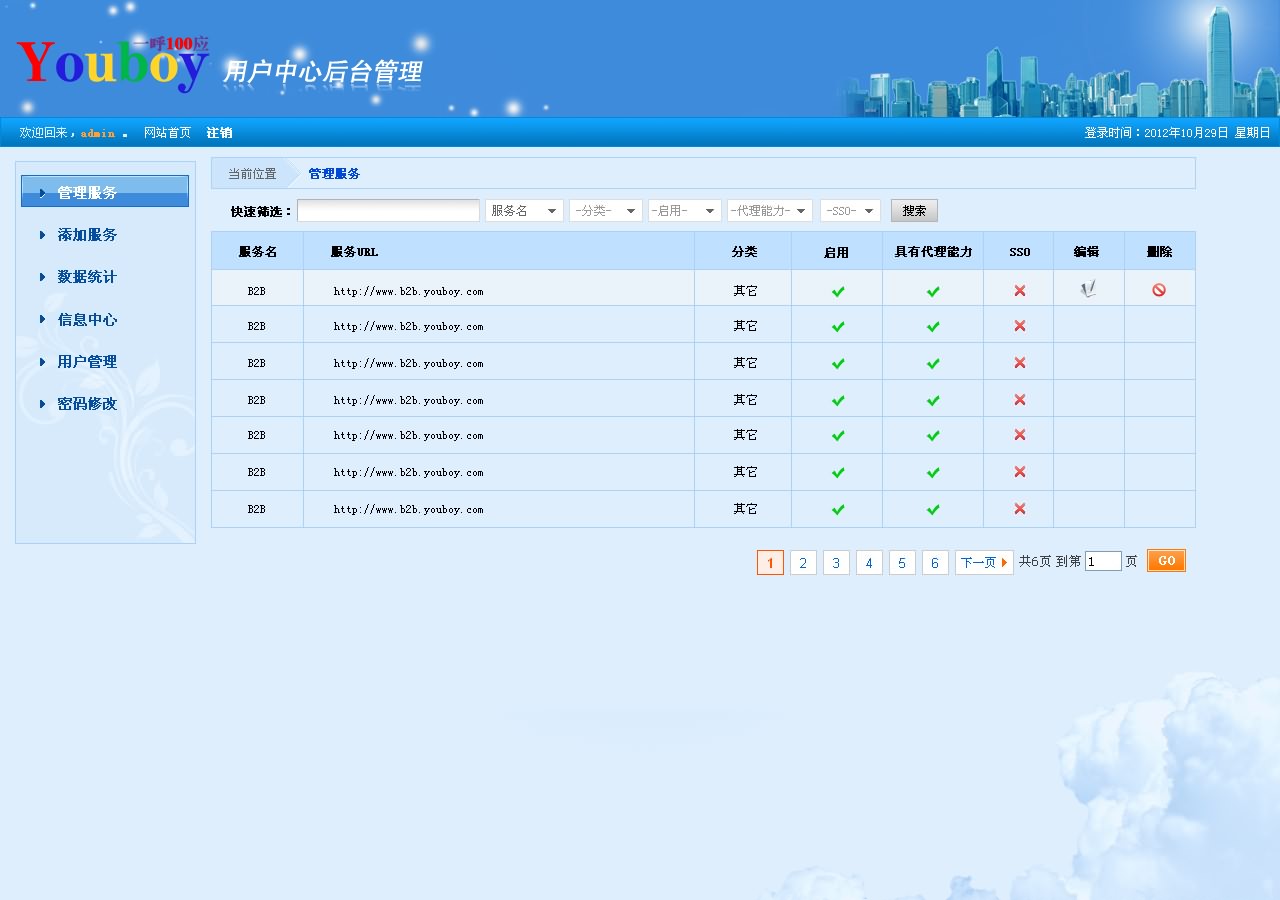Image resolution: width=1280 pixels, height=900 pixels.
Task: Click the Youboy logo
Action: (x=113, y=64)
